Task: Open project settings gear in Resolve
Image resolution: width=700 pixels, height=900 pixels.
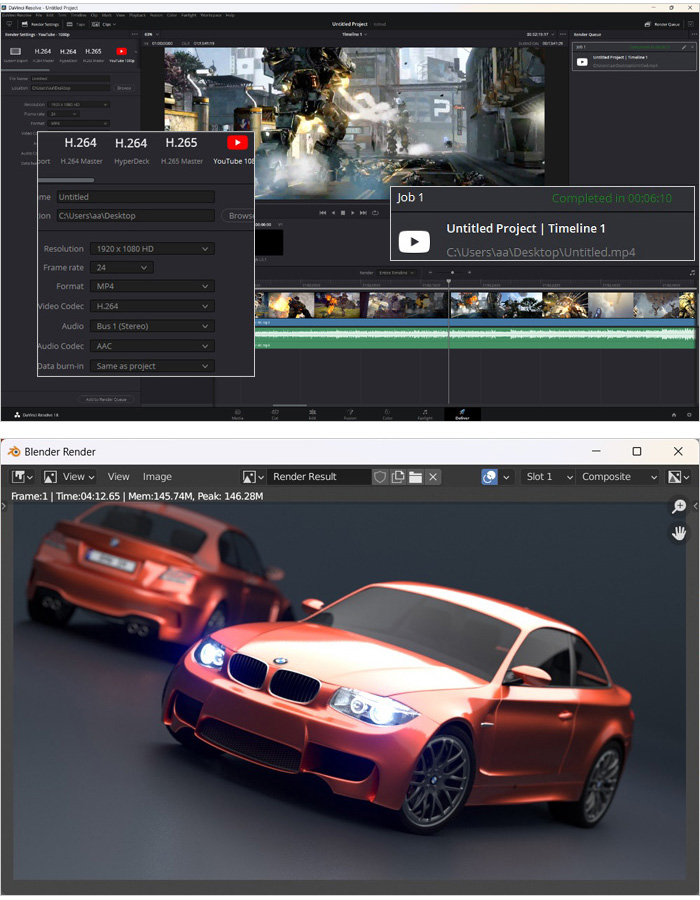Action: (689, 414)
